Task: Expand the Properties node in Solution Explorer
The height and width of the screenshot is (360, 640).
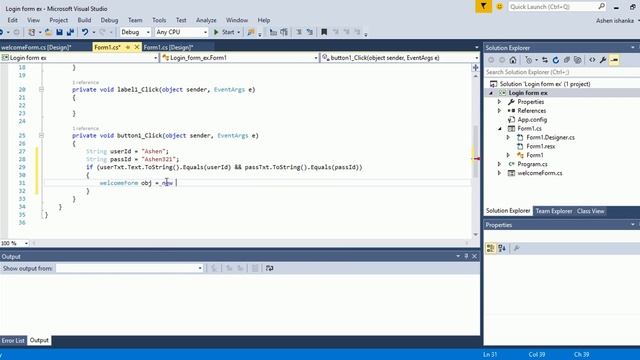Action: [x=499, y=102]
